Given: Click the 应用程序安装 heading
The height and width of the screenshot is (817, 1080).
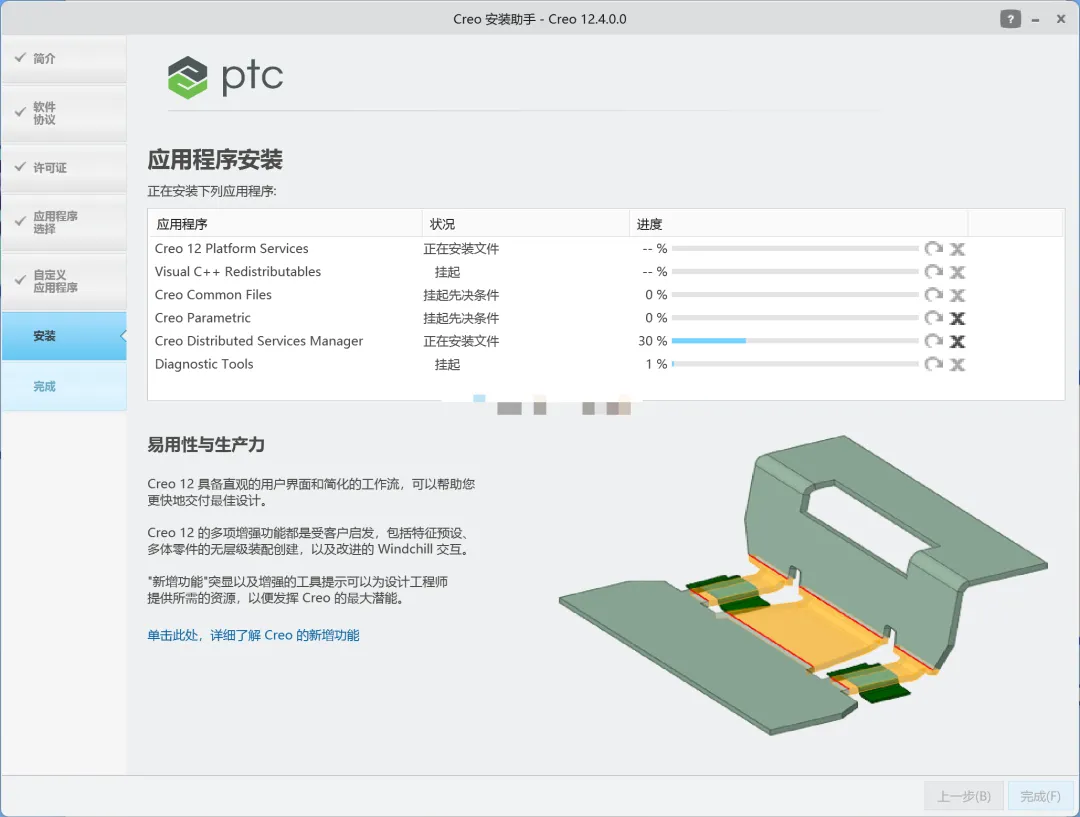Looking at the screenshot, I should click(x=215, y=160).
